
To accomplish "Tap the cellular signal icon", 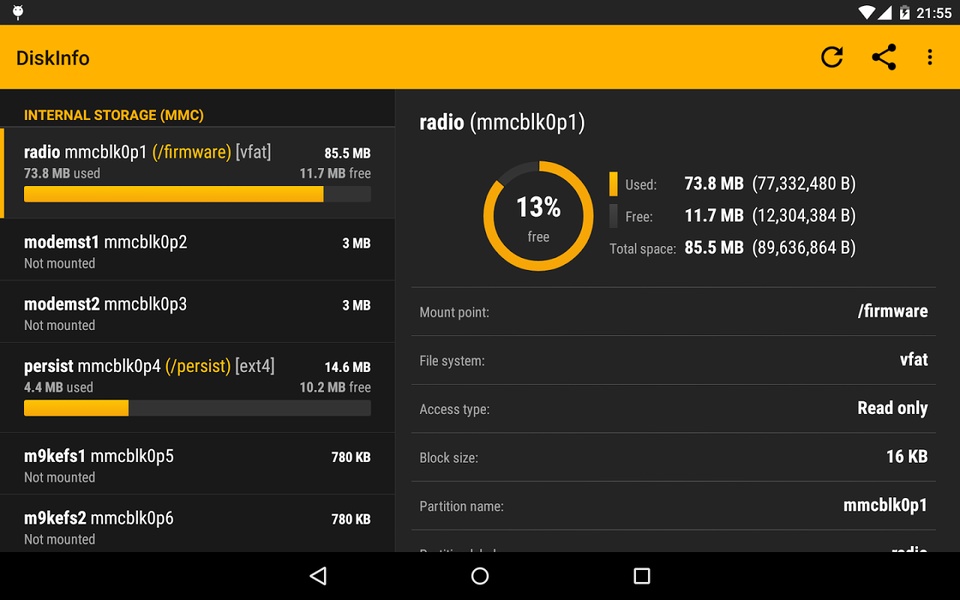I will coord(885,12).
